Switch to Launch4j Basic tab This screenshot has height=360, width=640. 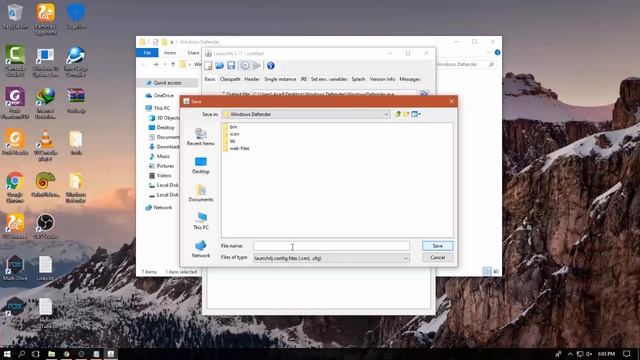(210, 79)
